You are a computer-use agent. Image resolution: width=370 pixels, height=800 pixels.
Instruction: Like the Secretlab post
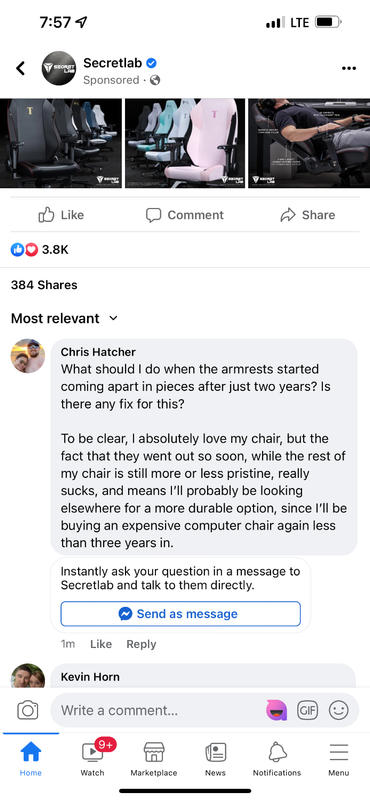coord(61,215)
